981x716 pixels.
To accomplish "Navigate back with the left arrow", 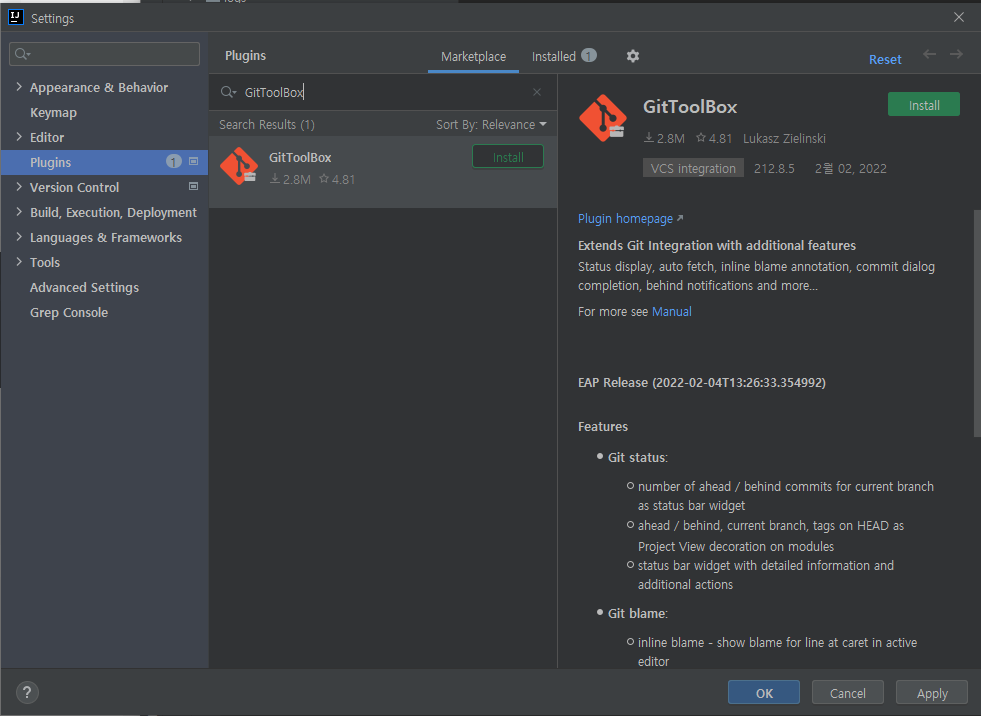I will [x=929, y=54].
